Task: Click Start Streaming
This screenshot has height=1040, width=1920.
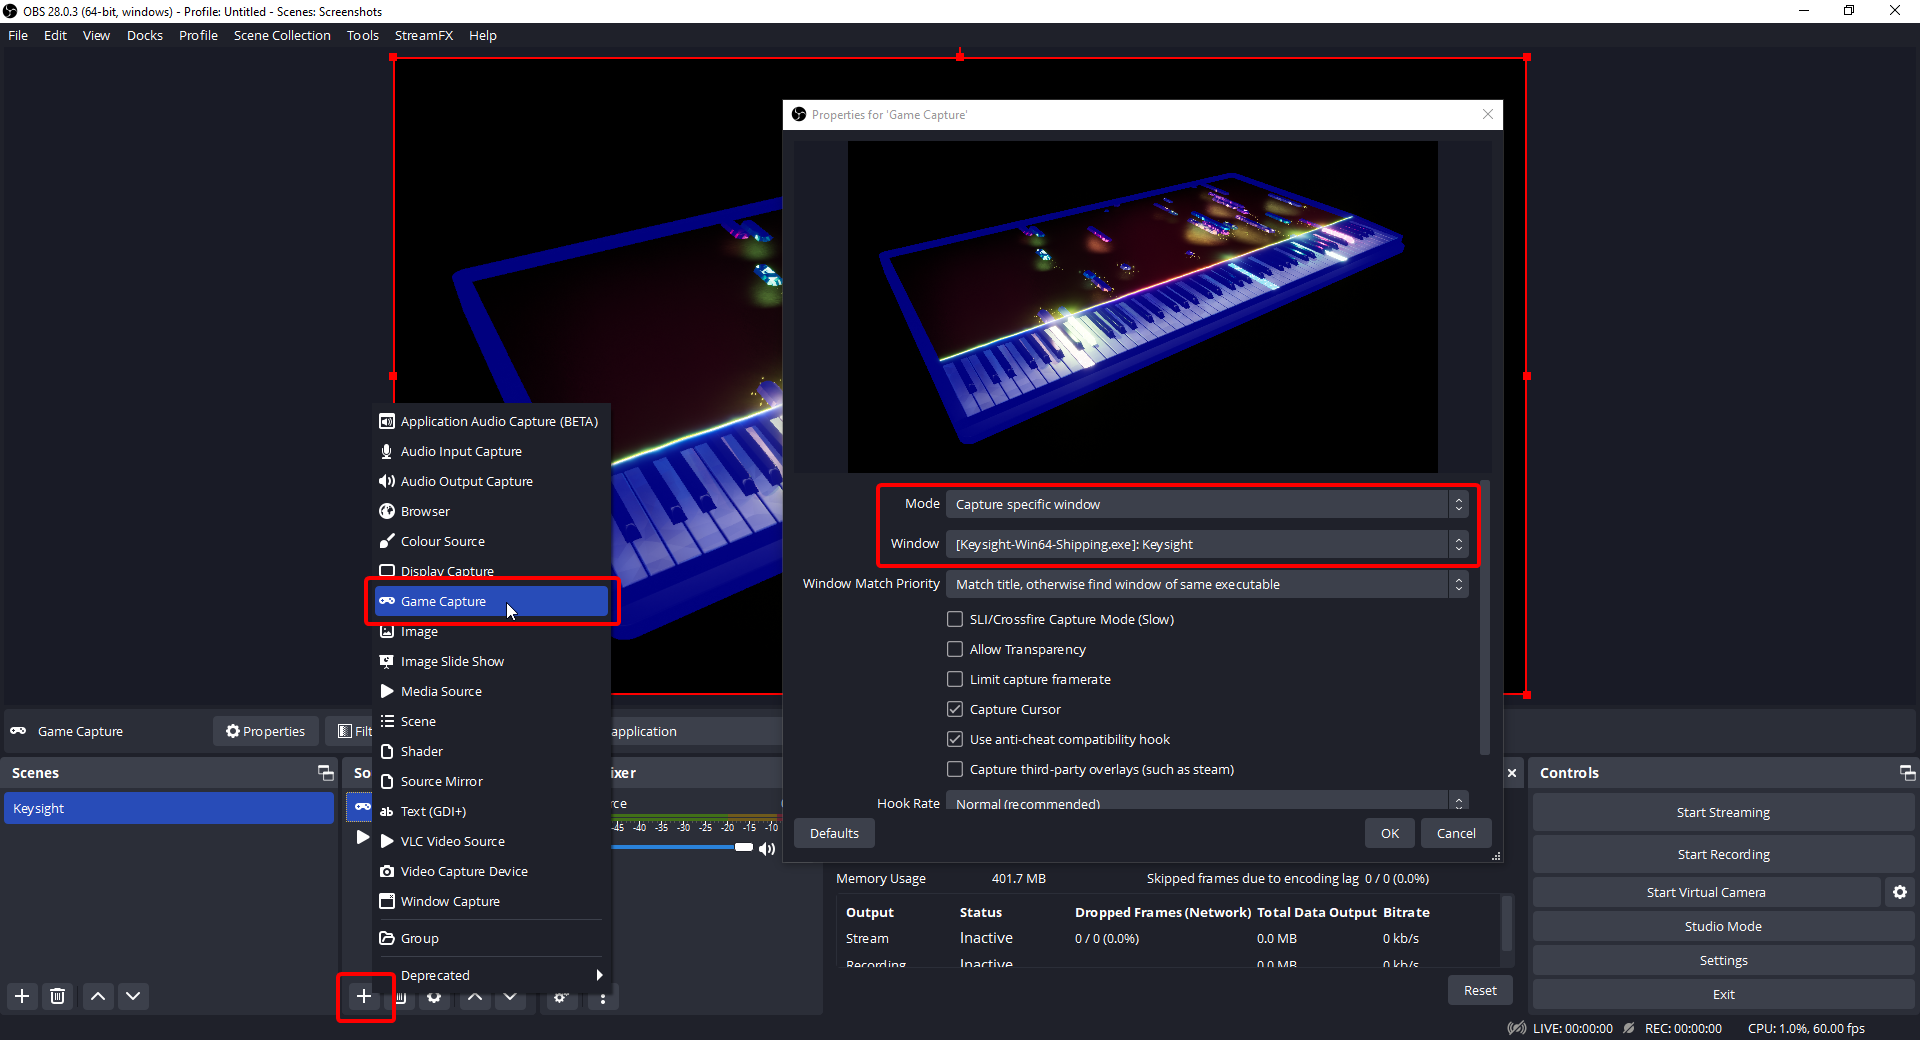Action: 1723,812
